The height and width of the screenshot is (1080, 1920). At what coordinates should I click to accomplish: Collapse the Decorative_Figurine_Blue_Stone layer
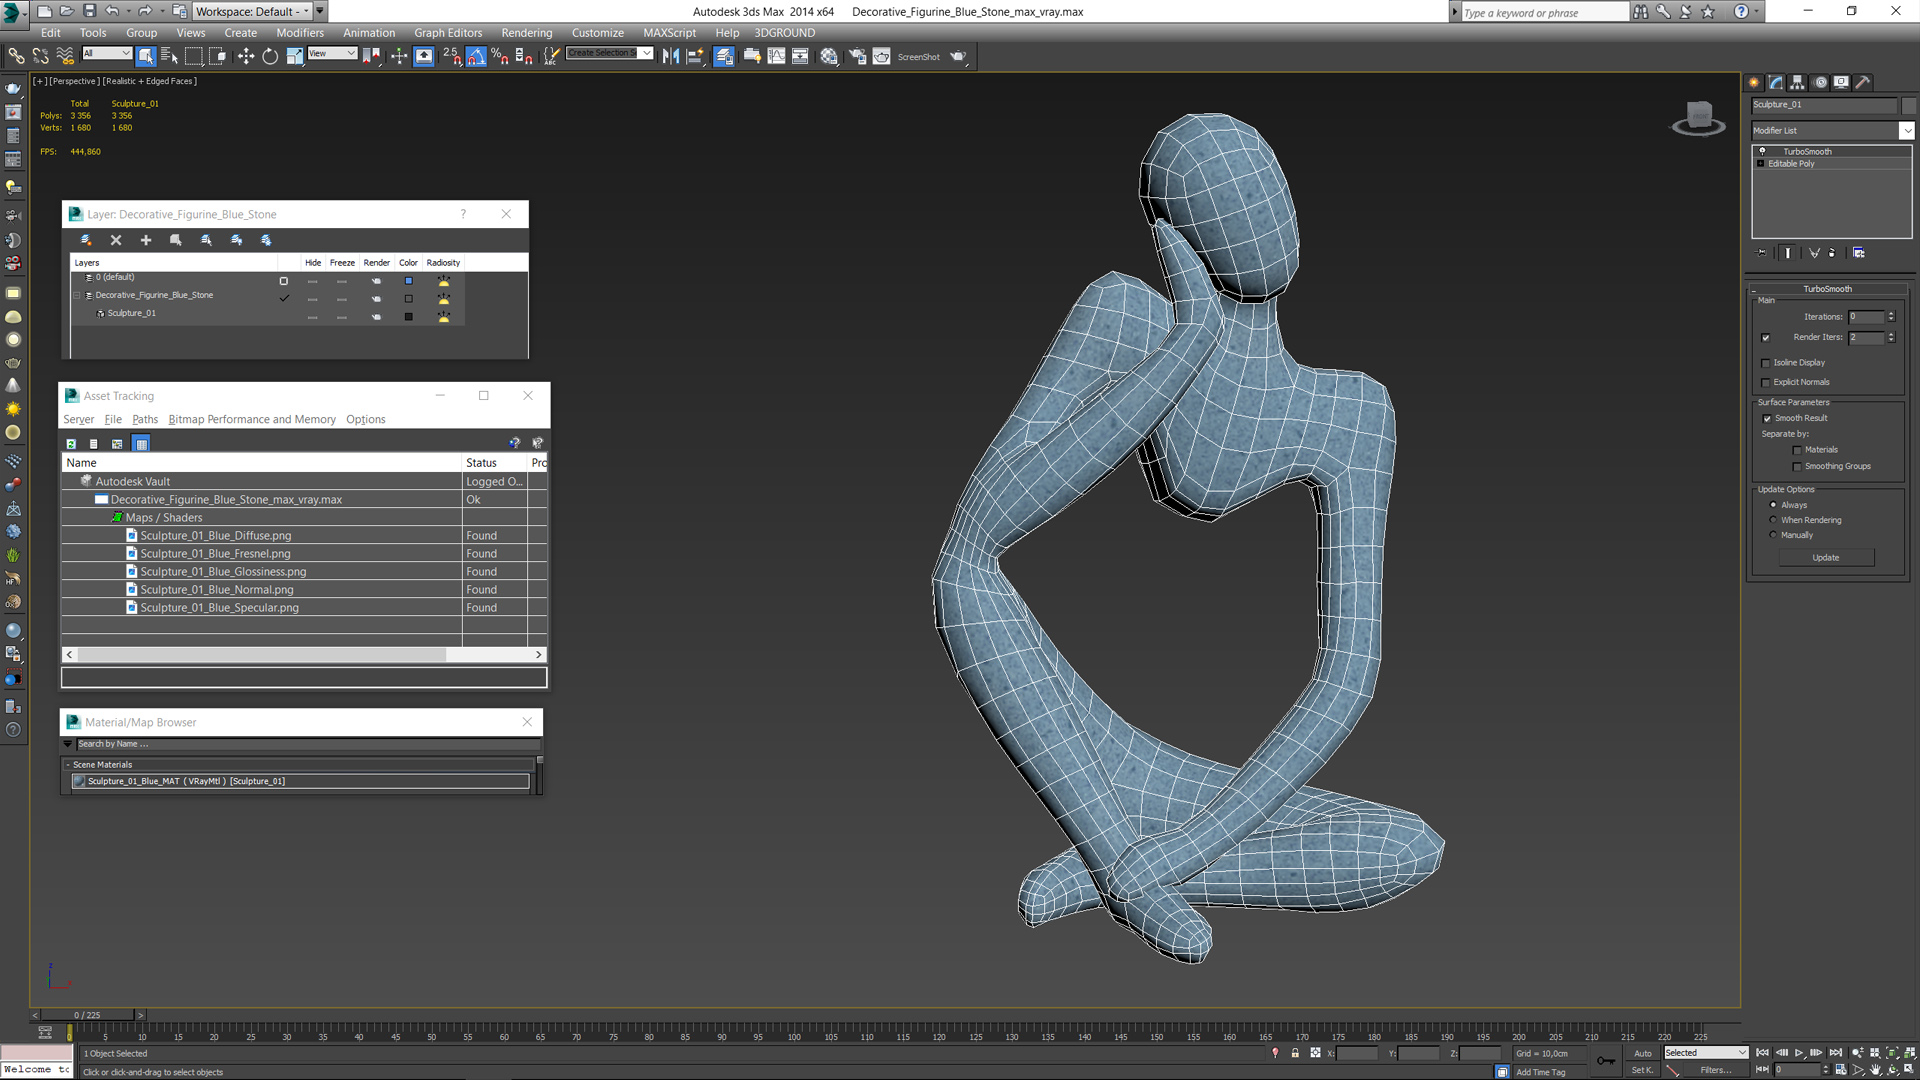tap(77, 296)
